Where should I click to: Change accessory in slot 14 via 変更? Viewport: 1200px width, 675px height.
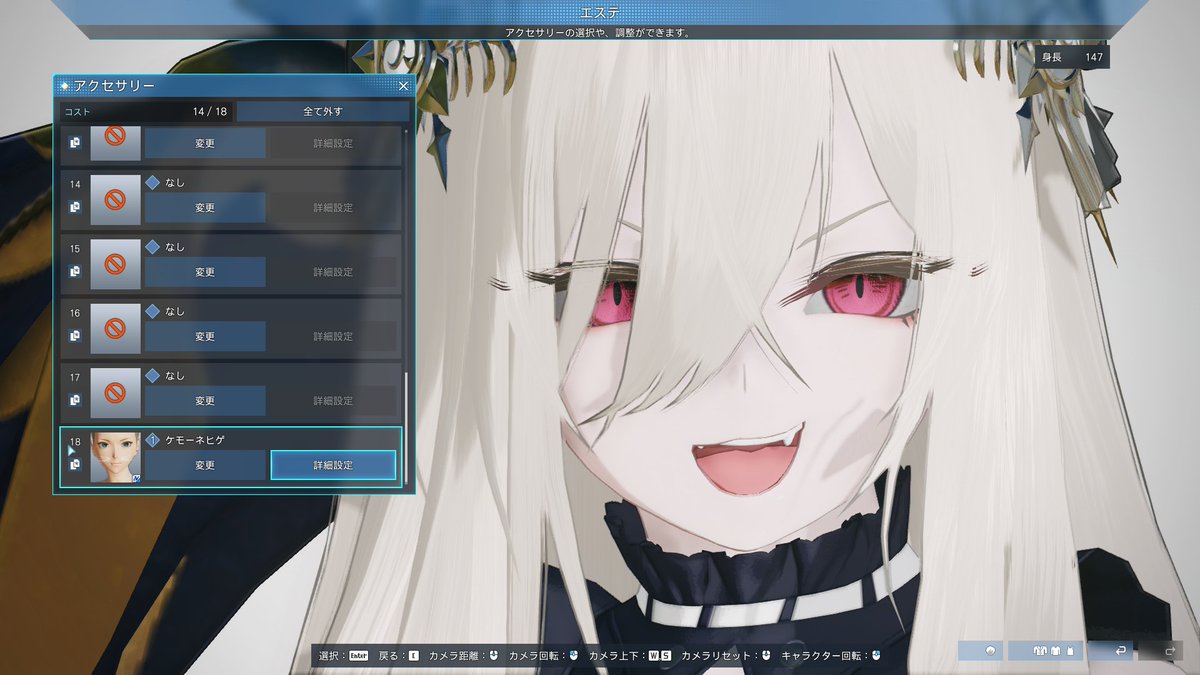(205, 207)
